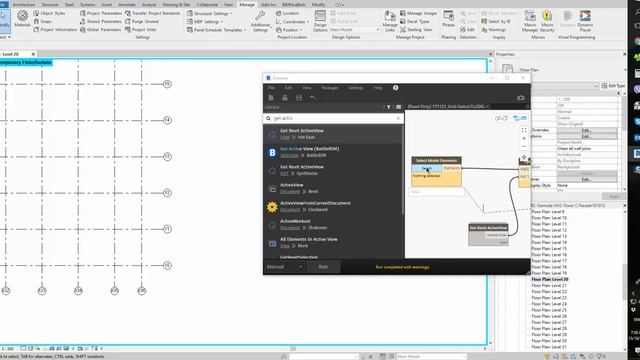Viewport: 640px width, 360px height.
Task: Open Dynamo Settings menu
Action: click(x=356, y=88)
